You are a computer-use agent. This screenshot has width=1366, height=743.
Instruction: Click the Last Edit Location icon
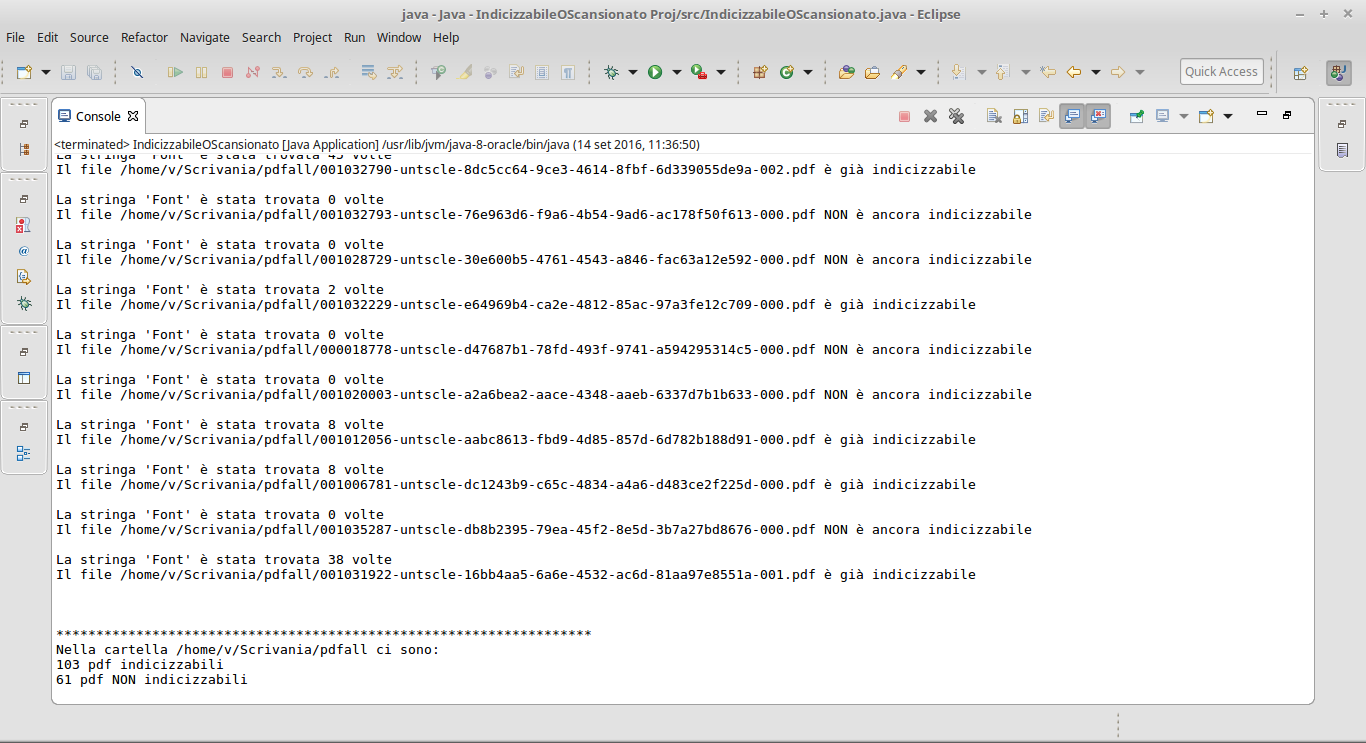(x=1048, y=72)
